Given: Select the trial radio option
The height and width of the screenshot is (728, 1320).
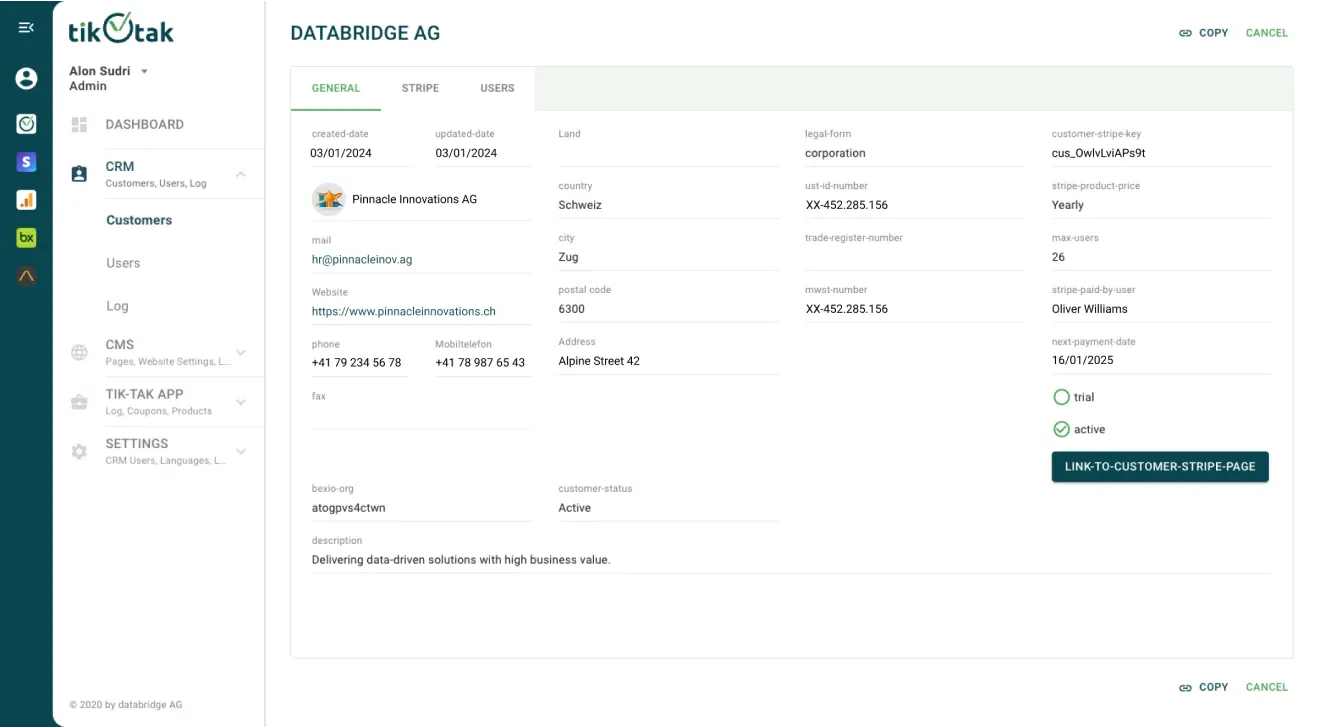Looking at the screenshot, I should click(x=1062, y=397).
